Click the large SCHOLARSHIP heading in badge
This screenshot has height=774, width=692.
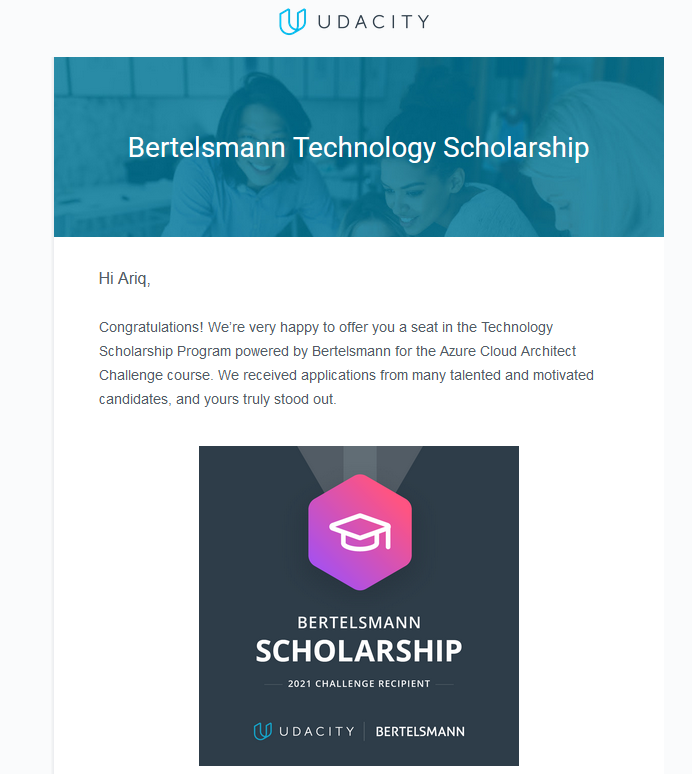pos(359,651)
